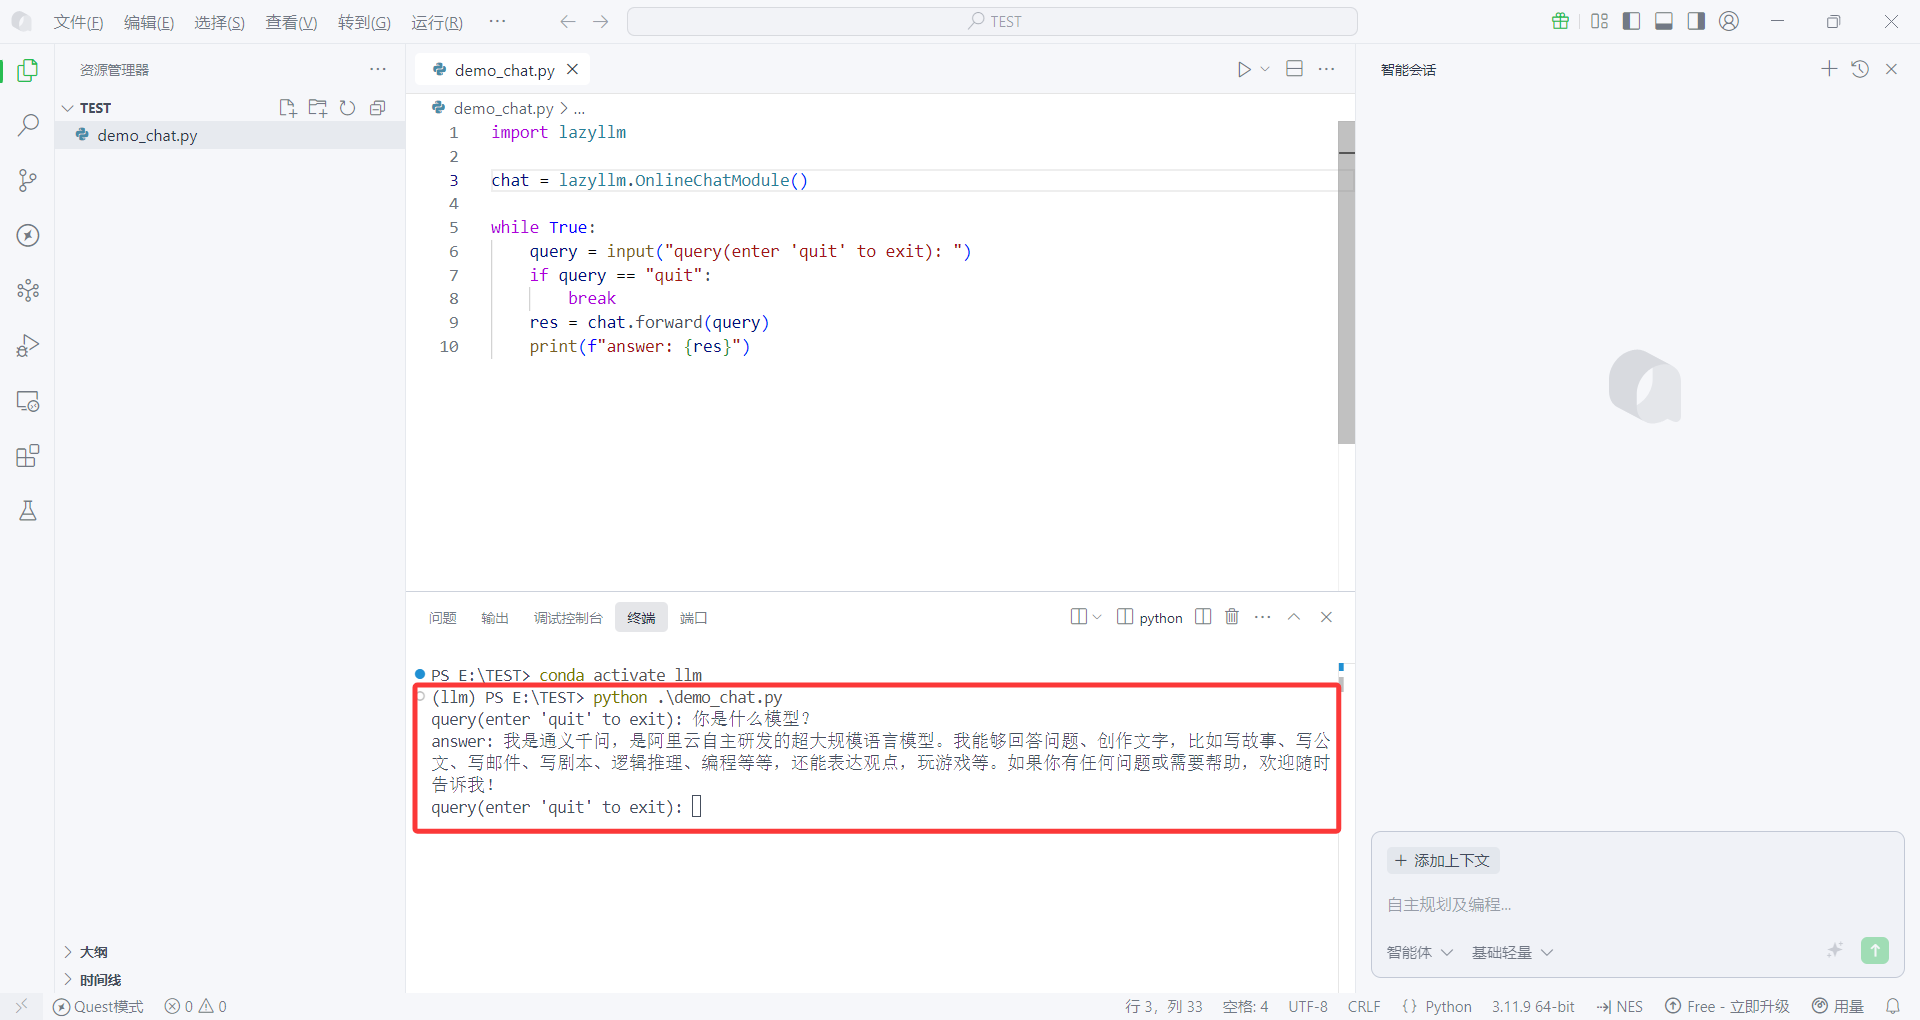The image size is (1920, 1020).
Task: Open the 基础轻量 model dropdown
Action: 1512,952
